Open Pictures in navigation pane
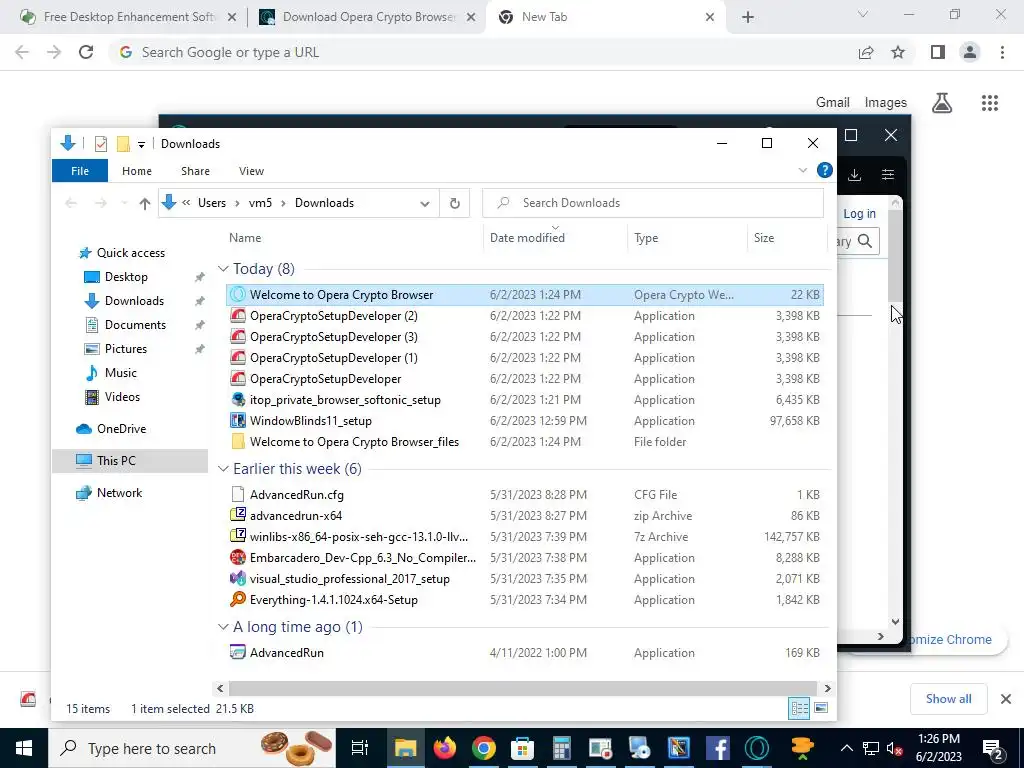Screen dimensions: 1024x768 coord(125,349)
